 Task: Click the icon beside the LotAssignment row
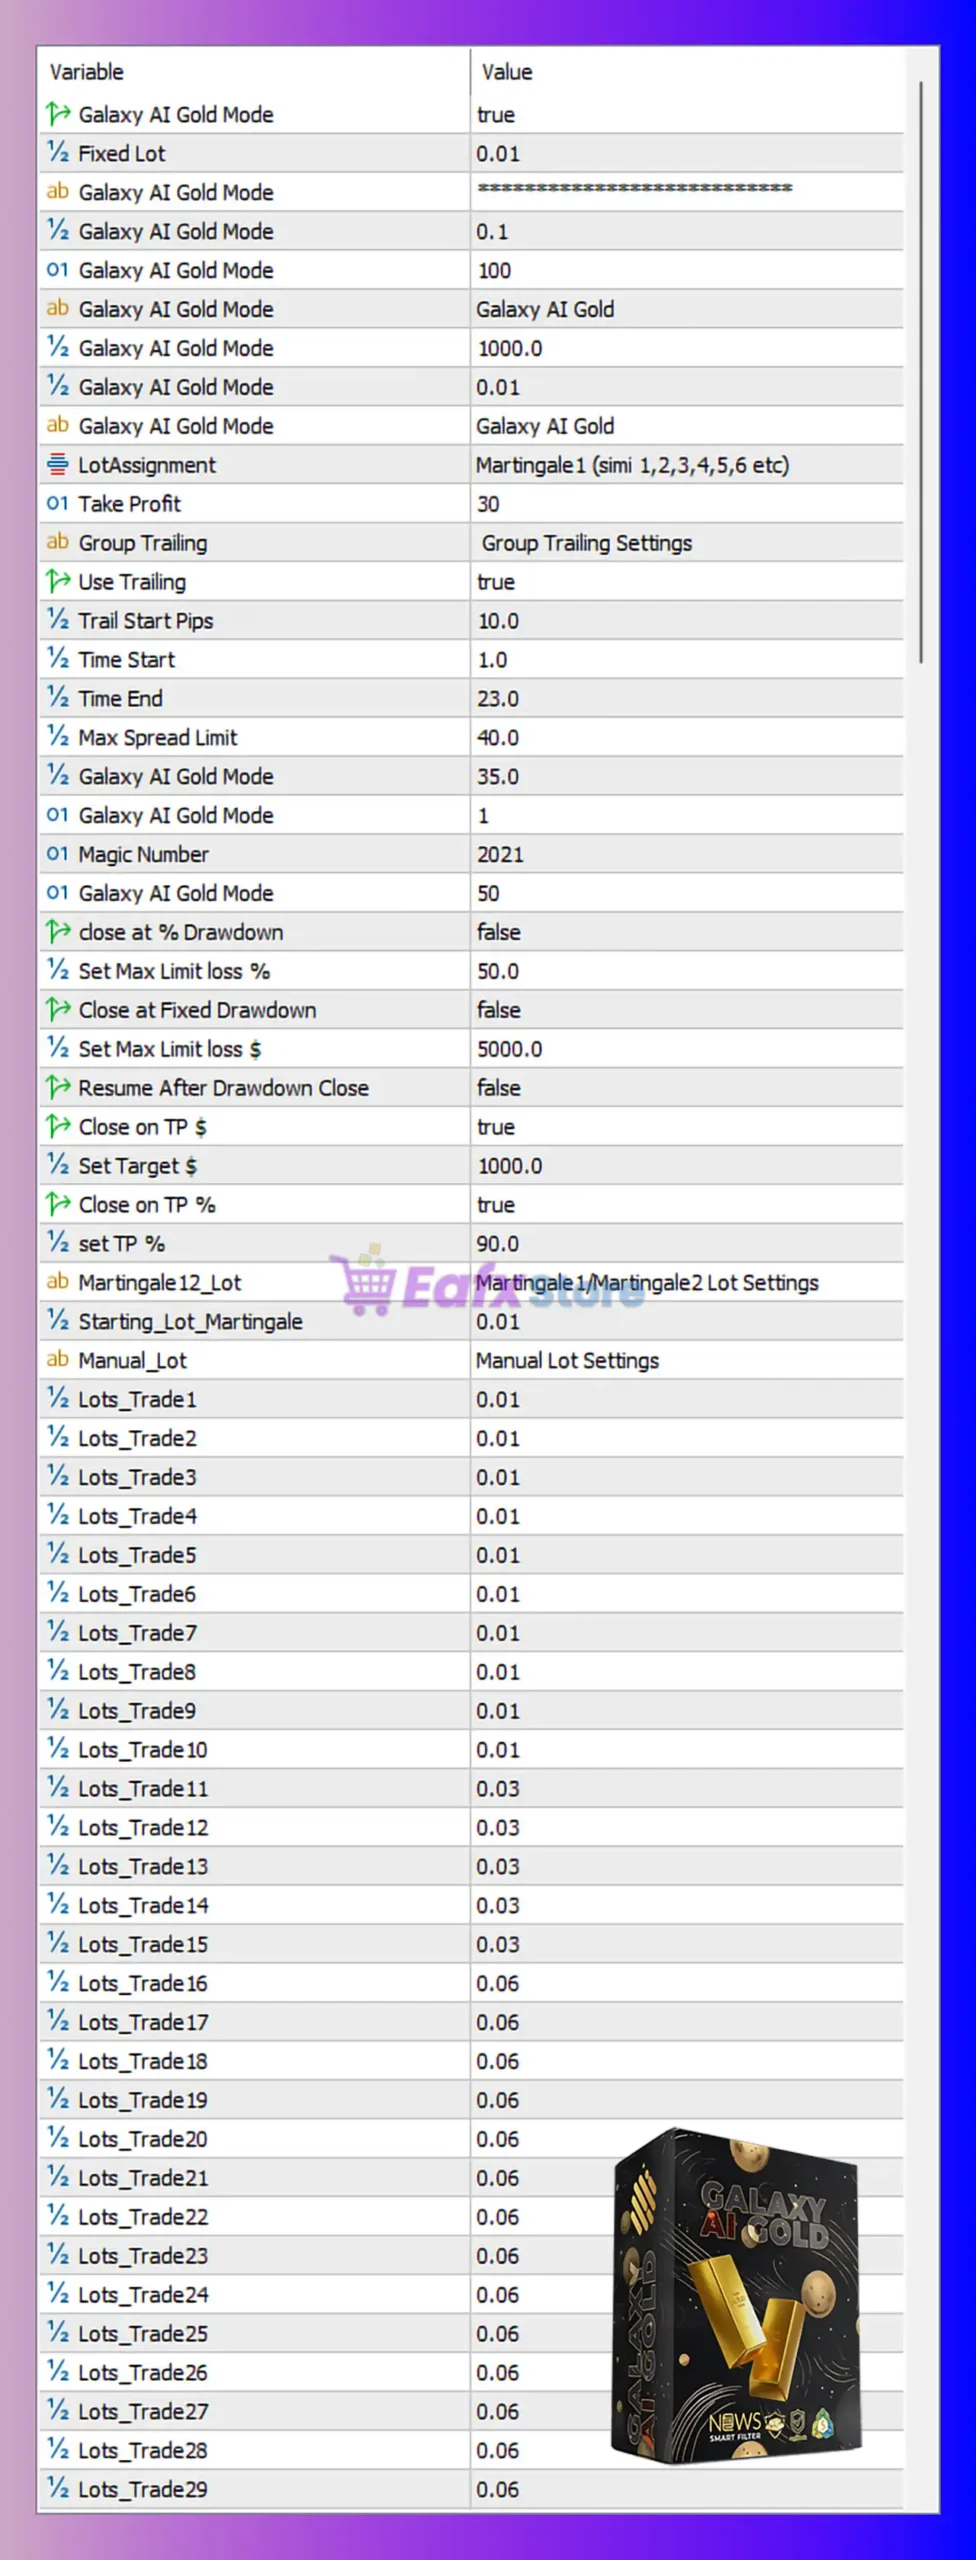(58, 465)
